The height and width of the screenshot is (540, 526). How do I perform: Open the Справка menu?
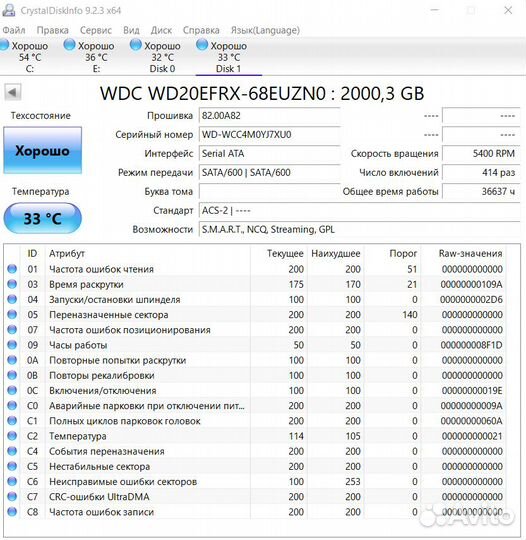click(x=201, y=30)
